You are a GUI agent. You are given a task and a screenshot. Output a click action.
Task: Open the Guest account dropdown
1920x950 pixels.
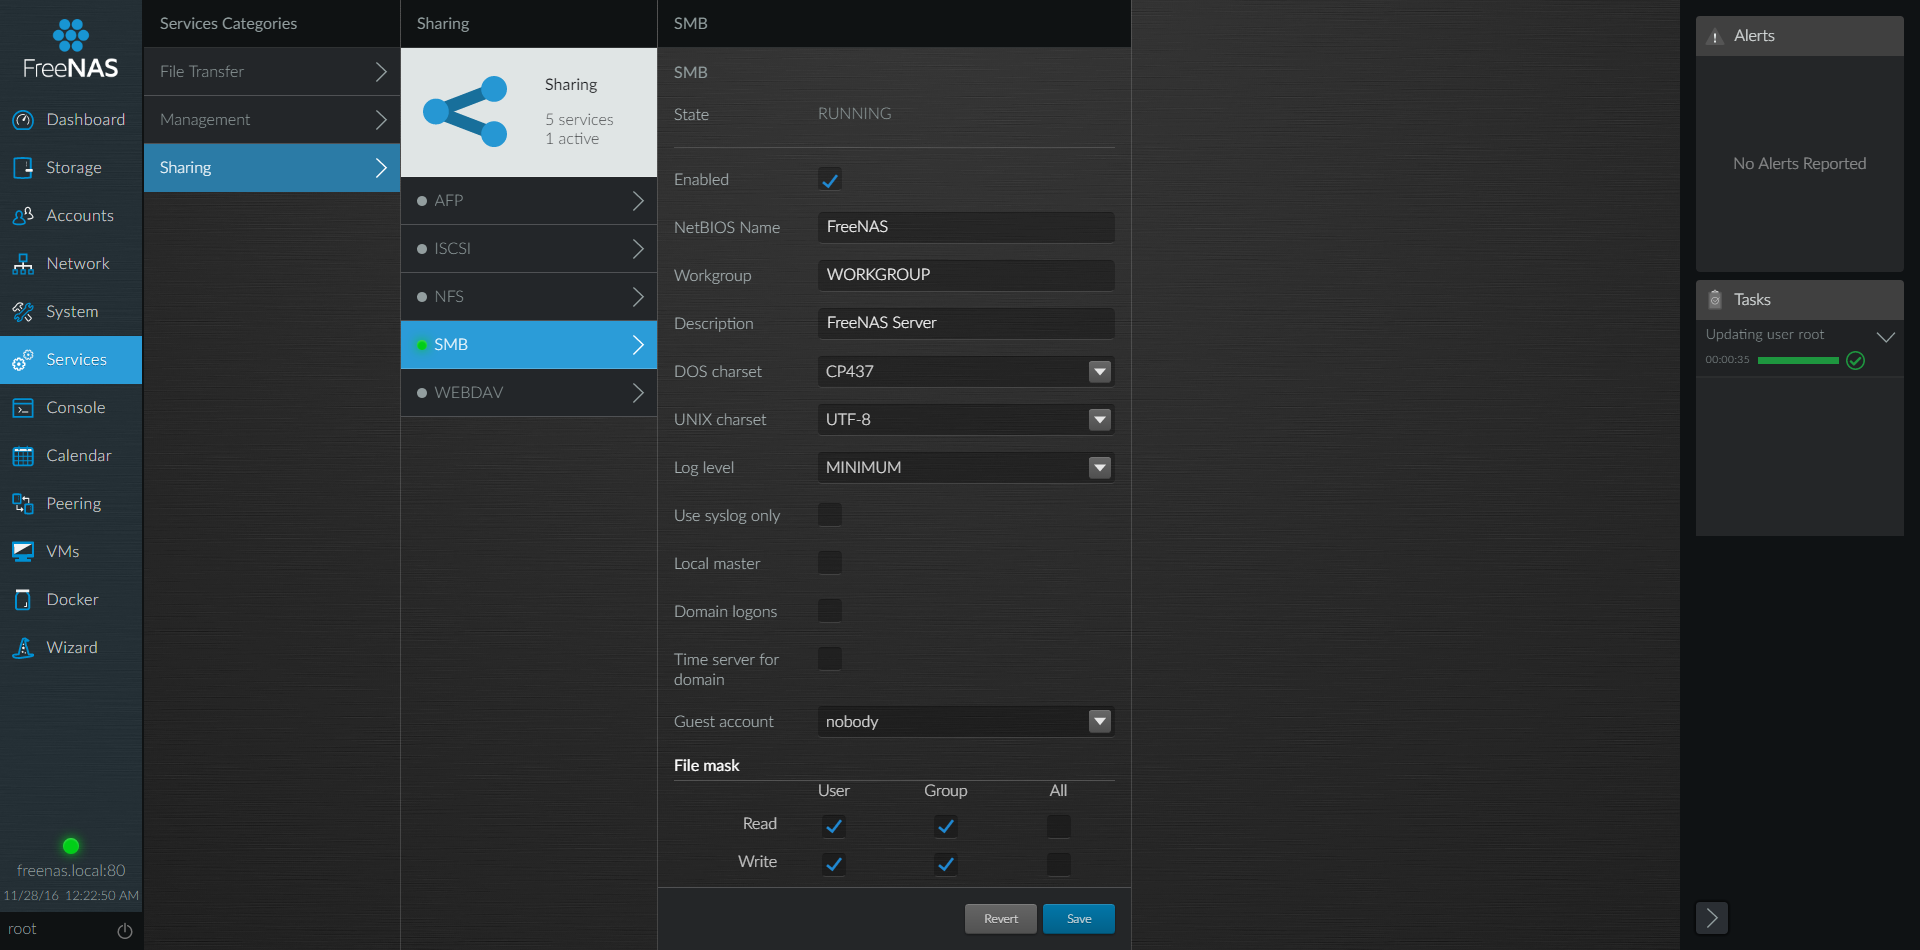(1099, 721)
